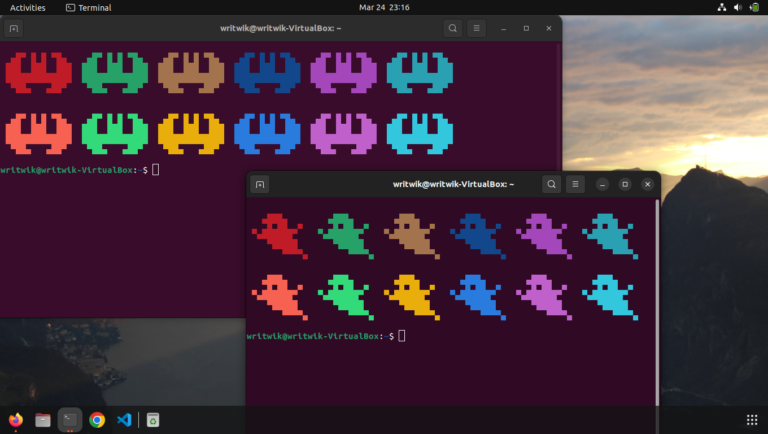Open new tab in back terminal

[x=14, y=29]
